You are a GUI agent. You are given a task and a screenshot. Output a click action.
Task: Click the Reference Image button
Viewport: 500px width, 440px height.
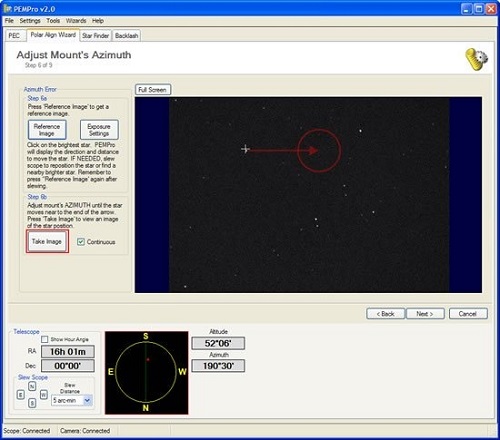(47, 130)
